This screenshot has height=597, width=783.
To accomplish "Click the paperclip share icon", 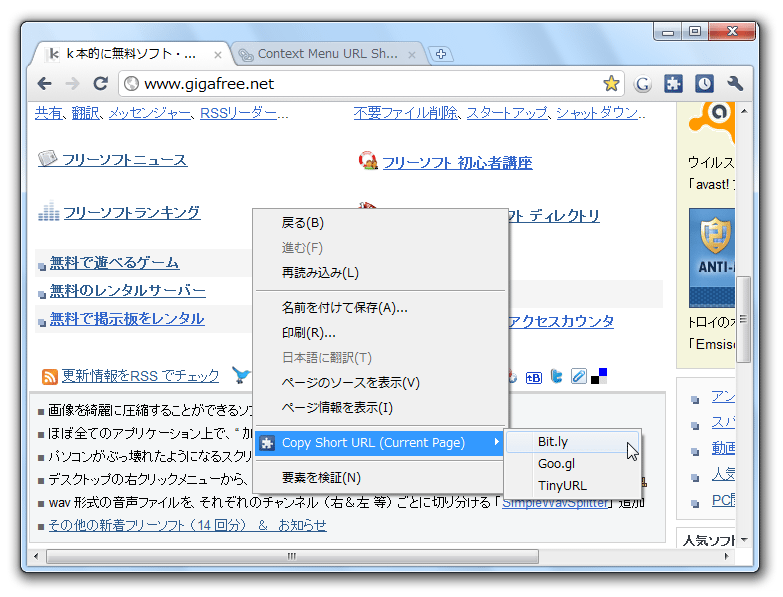I will (579, 376).
